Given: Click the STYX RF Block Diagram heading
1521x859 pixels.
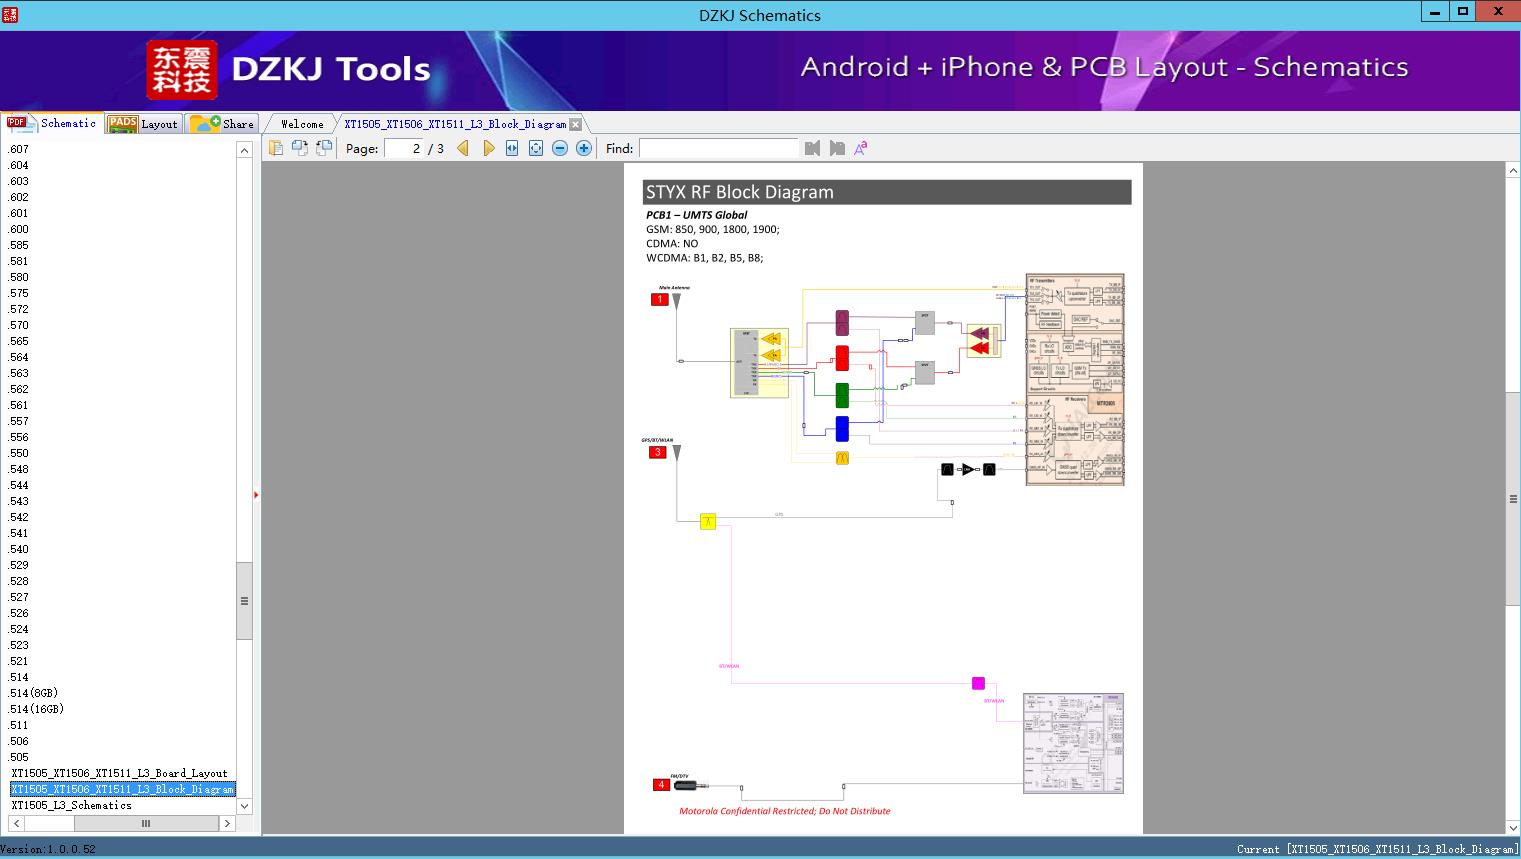Looking at the screenshot, I should coord(740,192).
